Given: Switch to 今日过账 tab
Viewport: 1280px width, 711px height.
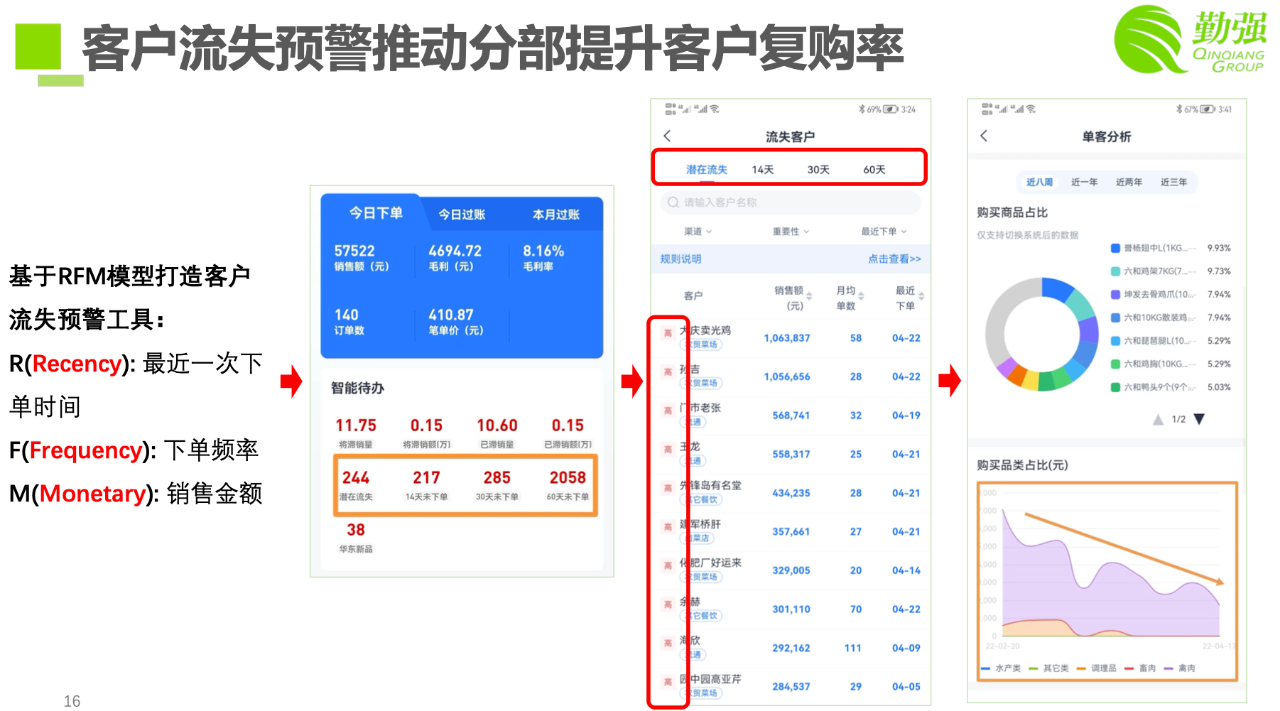Looking at the screenshot, I should (x=461, y=214).
